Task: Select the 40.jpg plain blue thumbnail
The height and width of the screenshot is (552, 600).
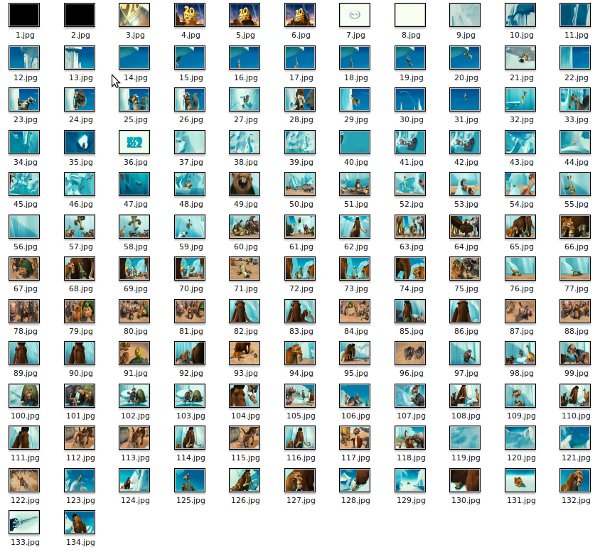Action: [355, 142]
